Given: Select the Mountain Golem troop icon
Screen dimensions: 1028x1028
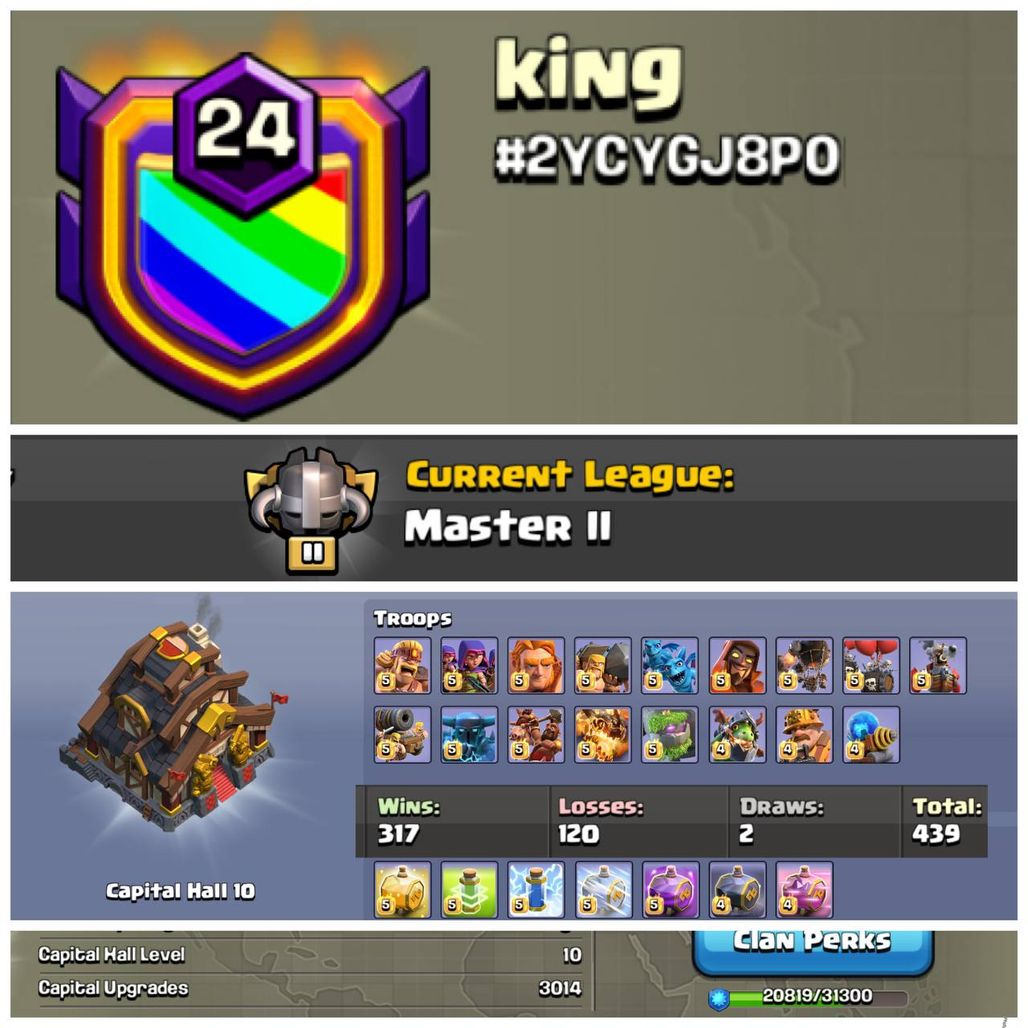Looking at the screenshot, I should pyautogui.click(x=670, y=735).
